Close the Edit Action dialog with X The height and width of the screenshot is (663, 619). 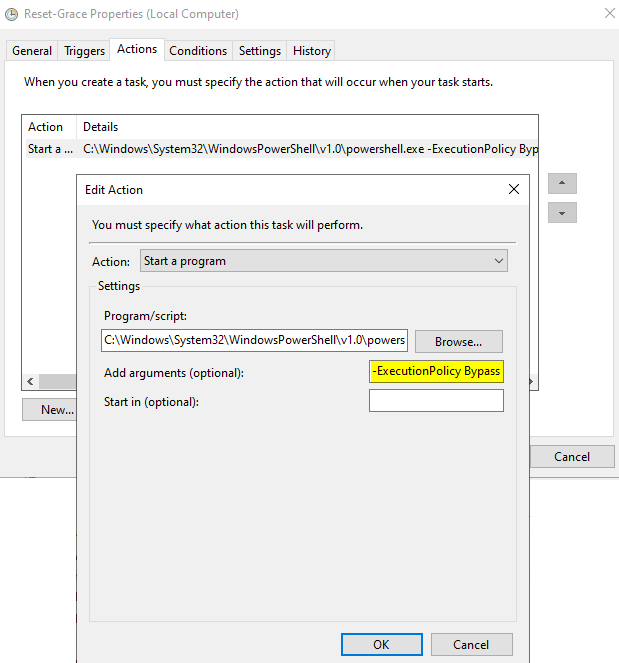(514, 189)
